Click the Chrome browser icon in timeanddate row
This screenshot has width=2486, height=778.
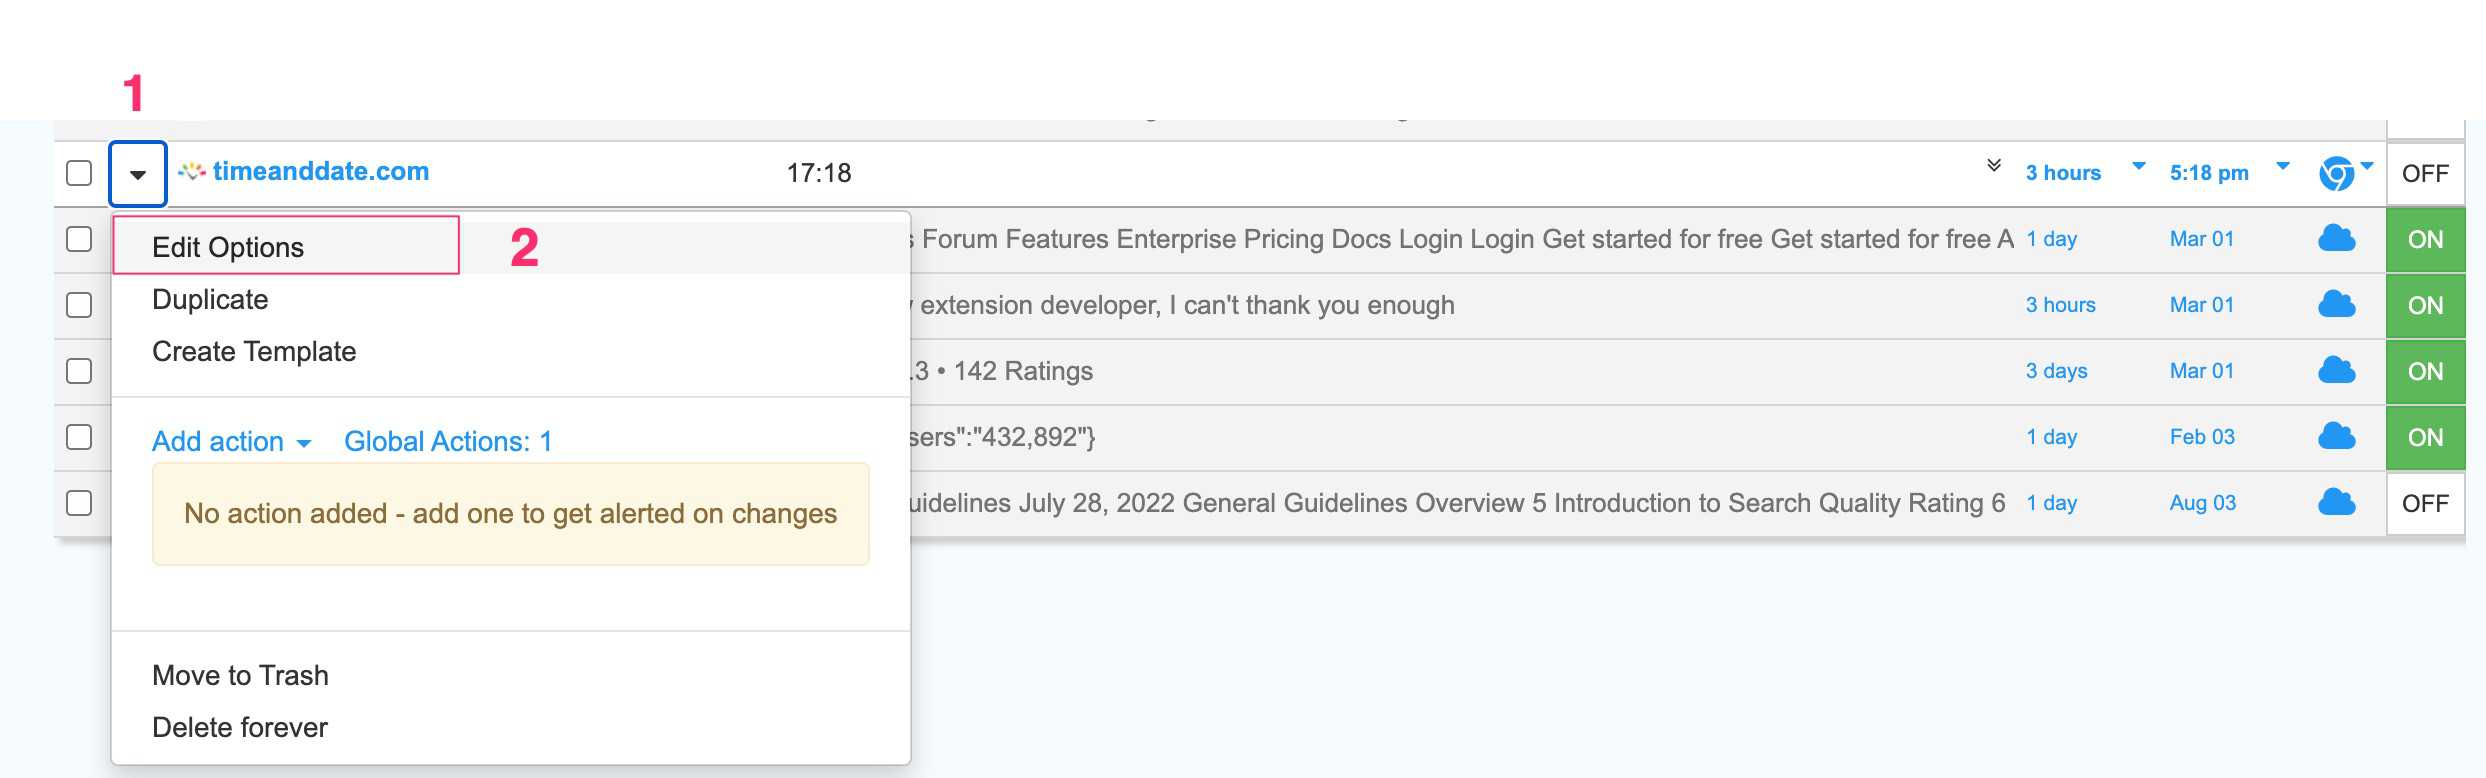click(2336, 174)
